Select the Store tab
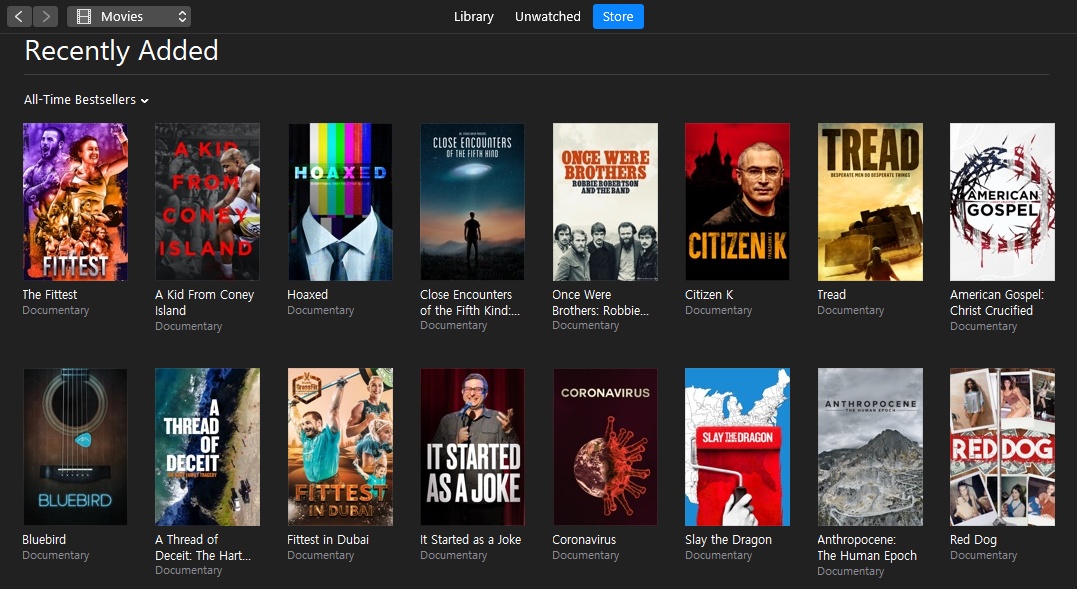 point(618,16)
